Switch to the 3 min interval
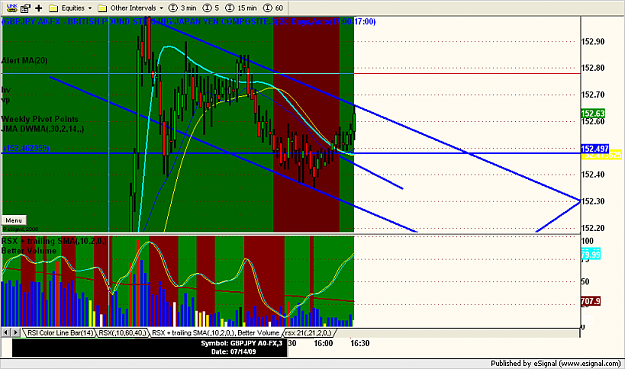Viewport: 625px width, 369px height. coord(183,8)
